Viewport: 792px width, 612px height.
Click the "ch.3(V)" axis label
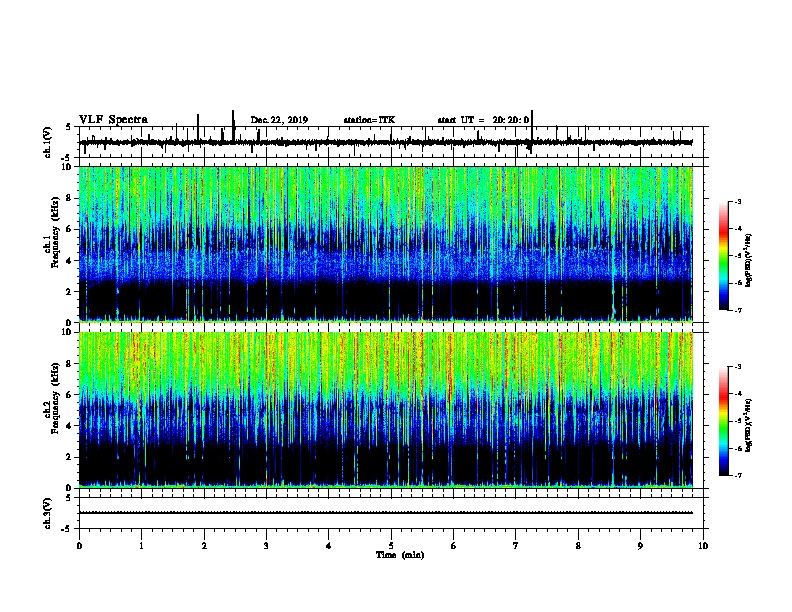(x=47, y=513)
